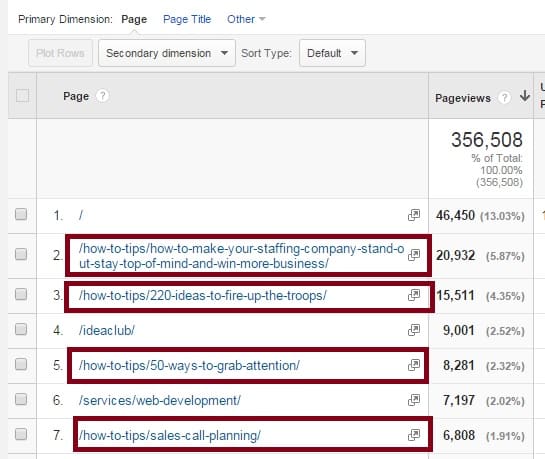Select pageviews value 15,511
This screenshot has height=459, width=545.
(455, 295)
